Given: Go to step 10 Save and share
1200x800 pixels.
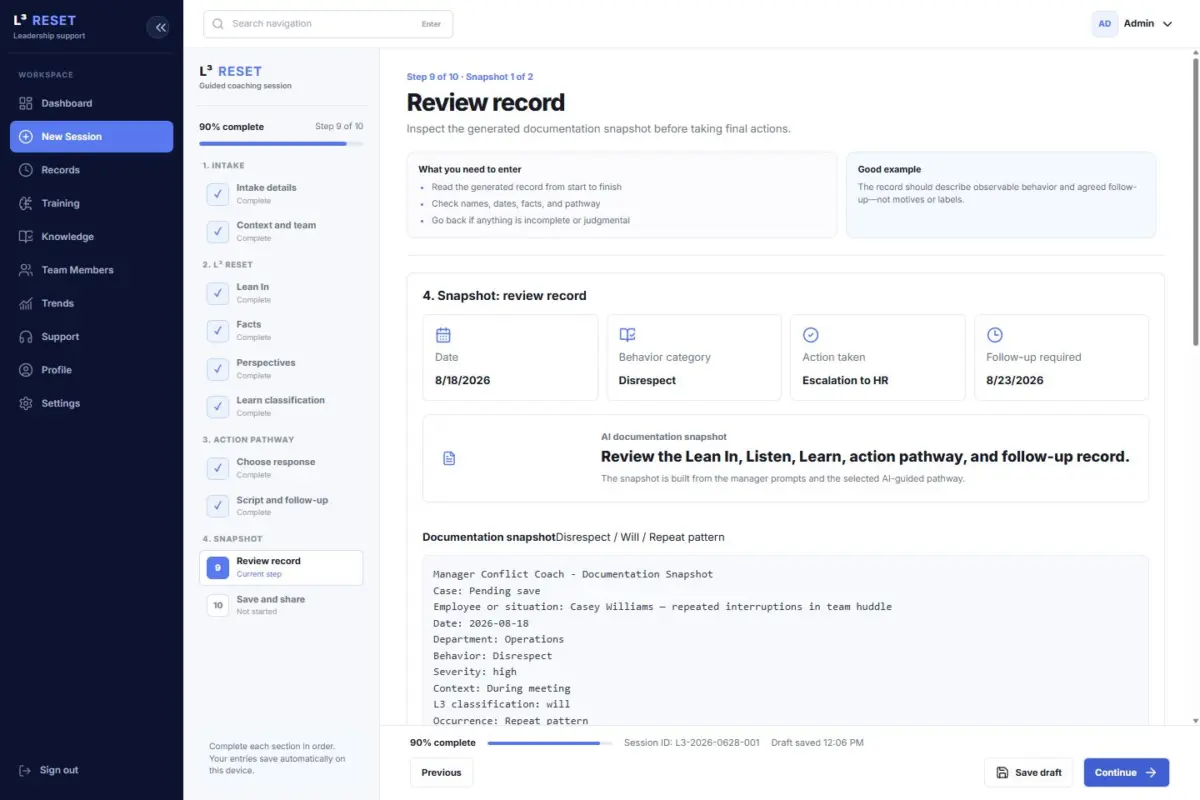Looking at the screenshot, I should coord(281,605).
